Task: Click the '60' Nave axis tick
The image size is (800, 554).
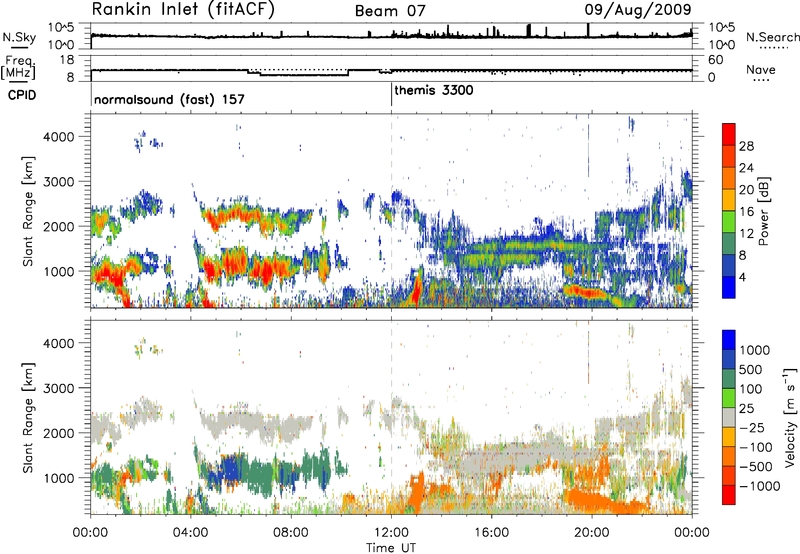Action: tap(716, 60)
